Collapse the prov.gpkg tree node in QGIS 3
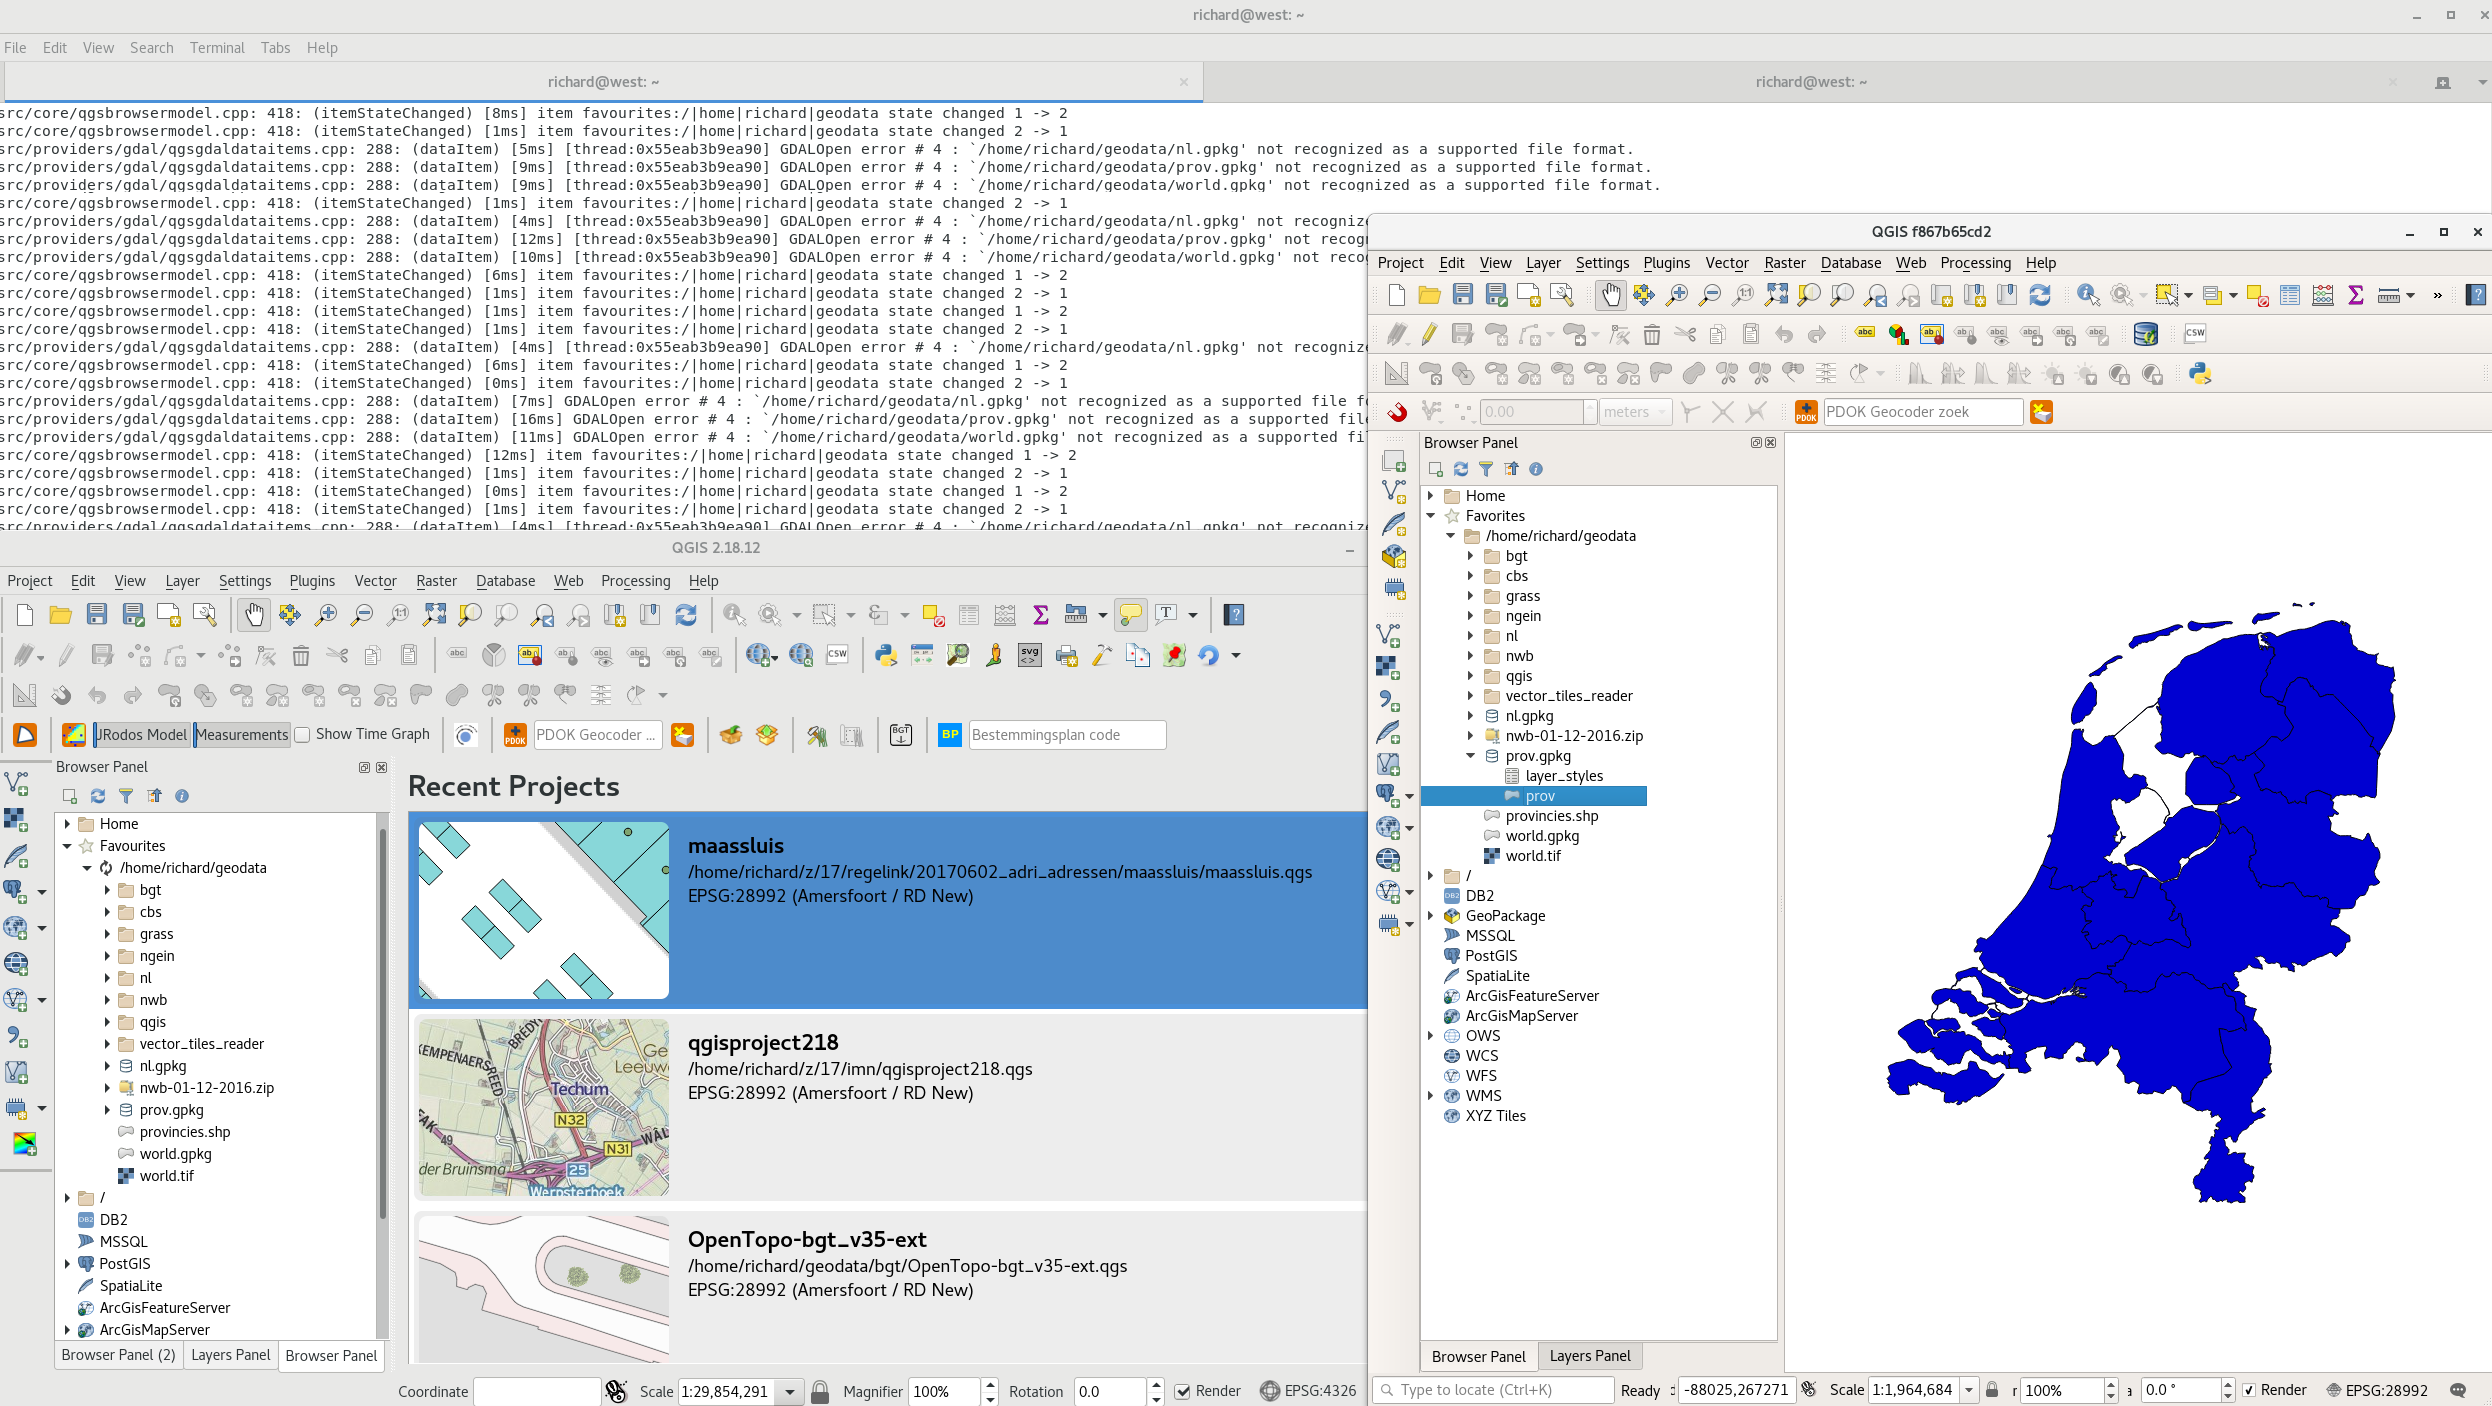This screenshot has width=2492, height=1406. (x=1471, y=756)
